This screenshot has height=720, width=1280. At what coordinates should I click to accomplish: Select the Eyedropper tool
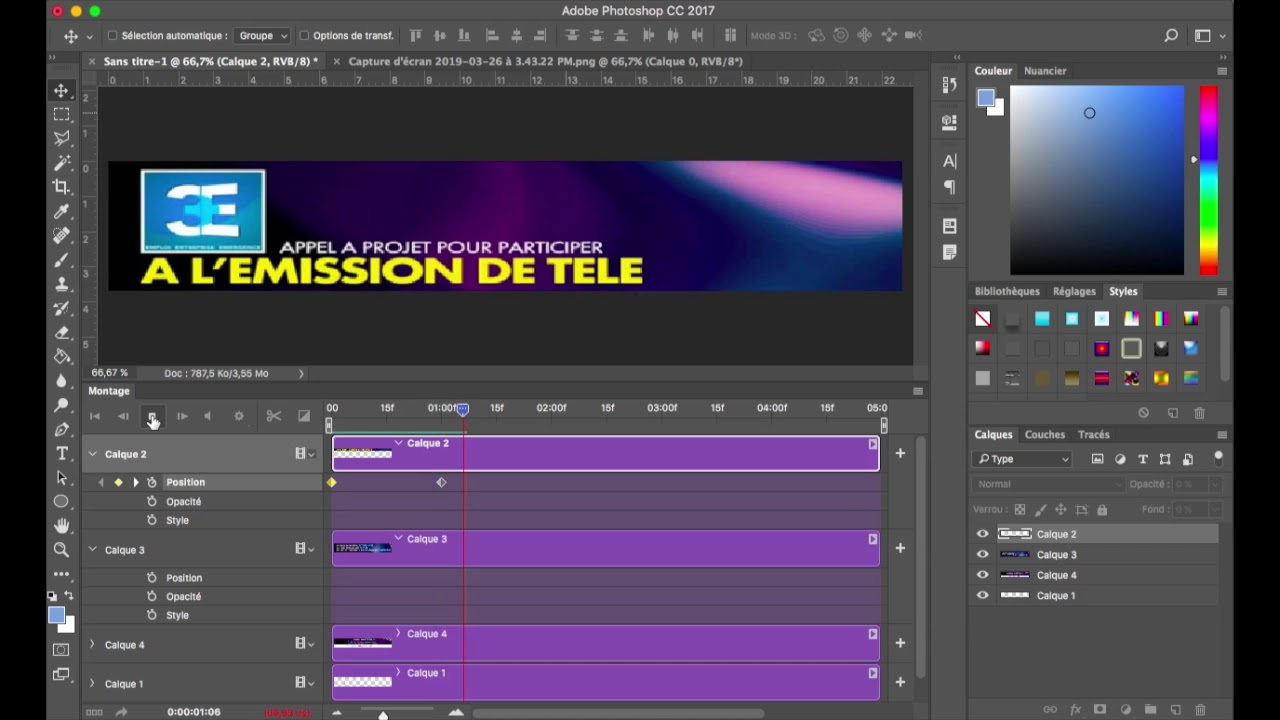click(x=61, y=211)
